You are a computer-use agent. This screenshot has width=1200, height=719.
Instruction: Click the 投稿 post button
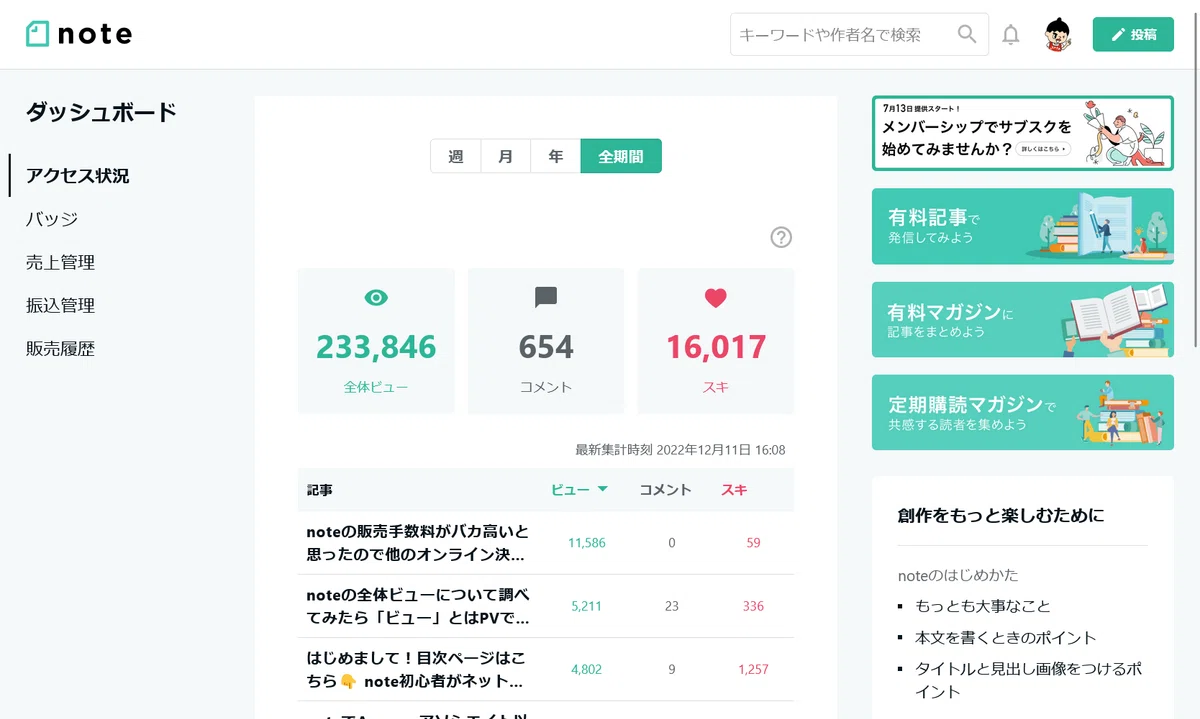click(x=1133, y=34)
